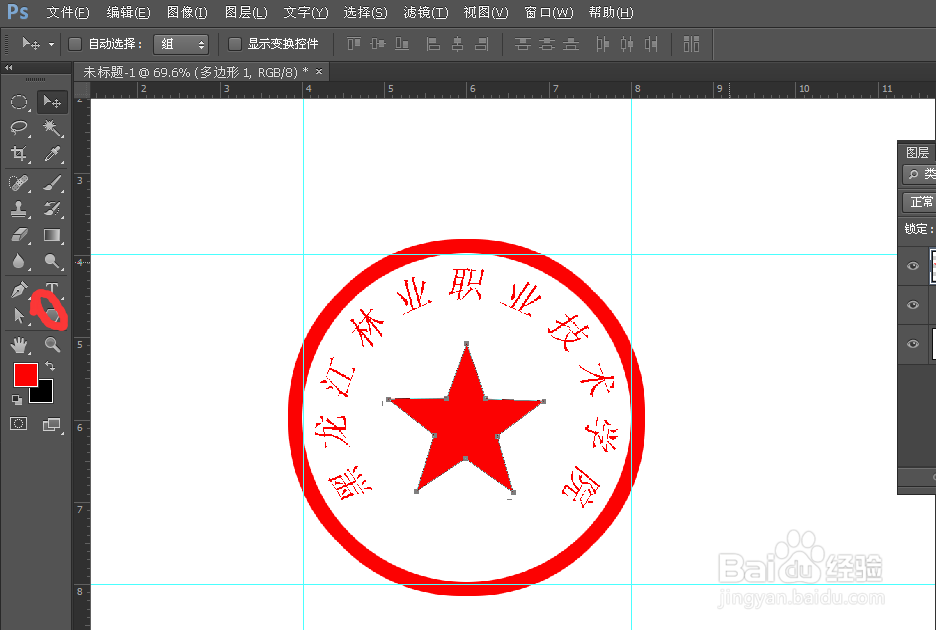Select the Brush tool
The image size is (936, 630).
tap(52, 182)
